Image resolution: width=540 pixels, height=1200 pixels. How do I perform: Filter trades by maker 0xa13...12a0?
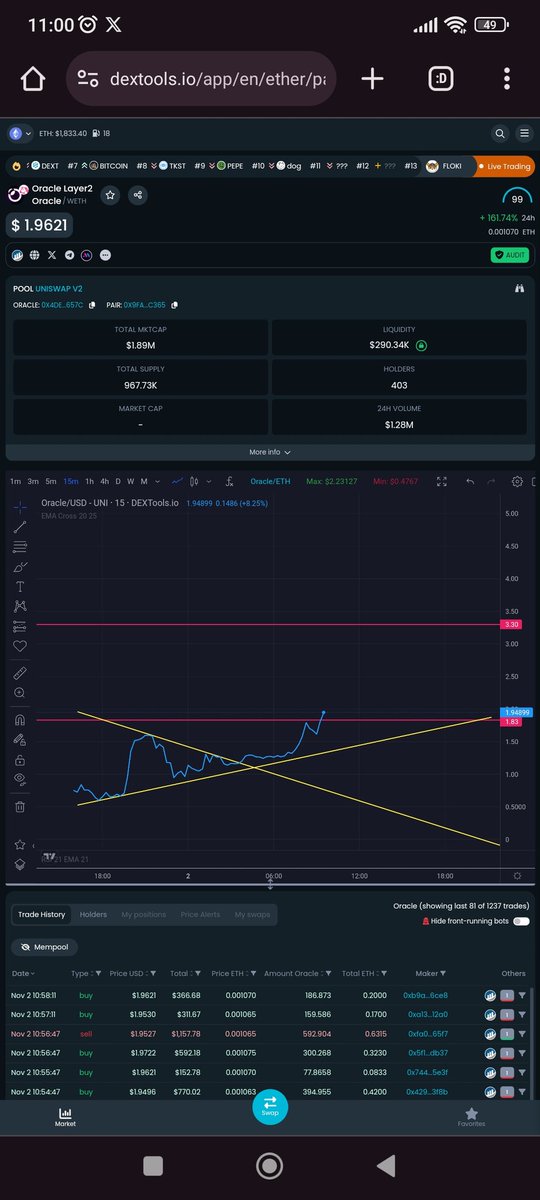pyautogui.click(x=521, y=1014)
